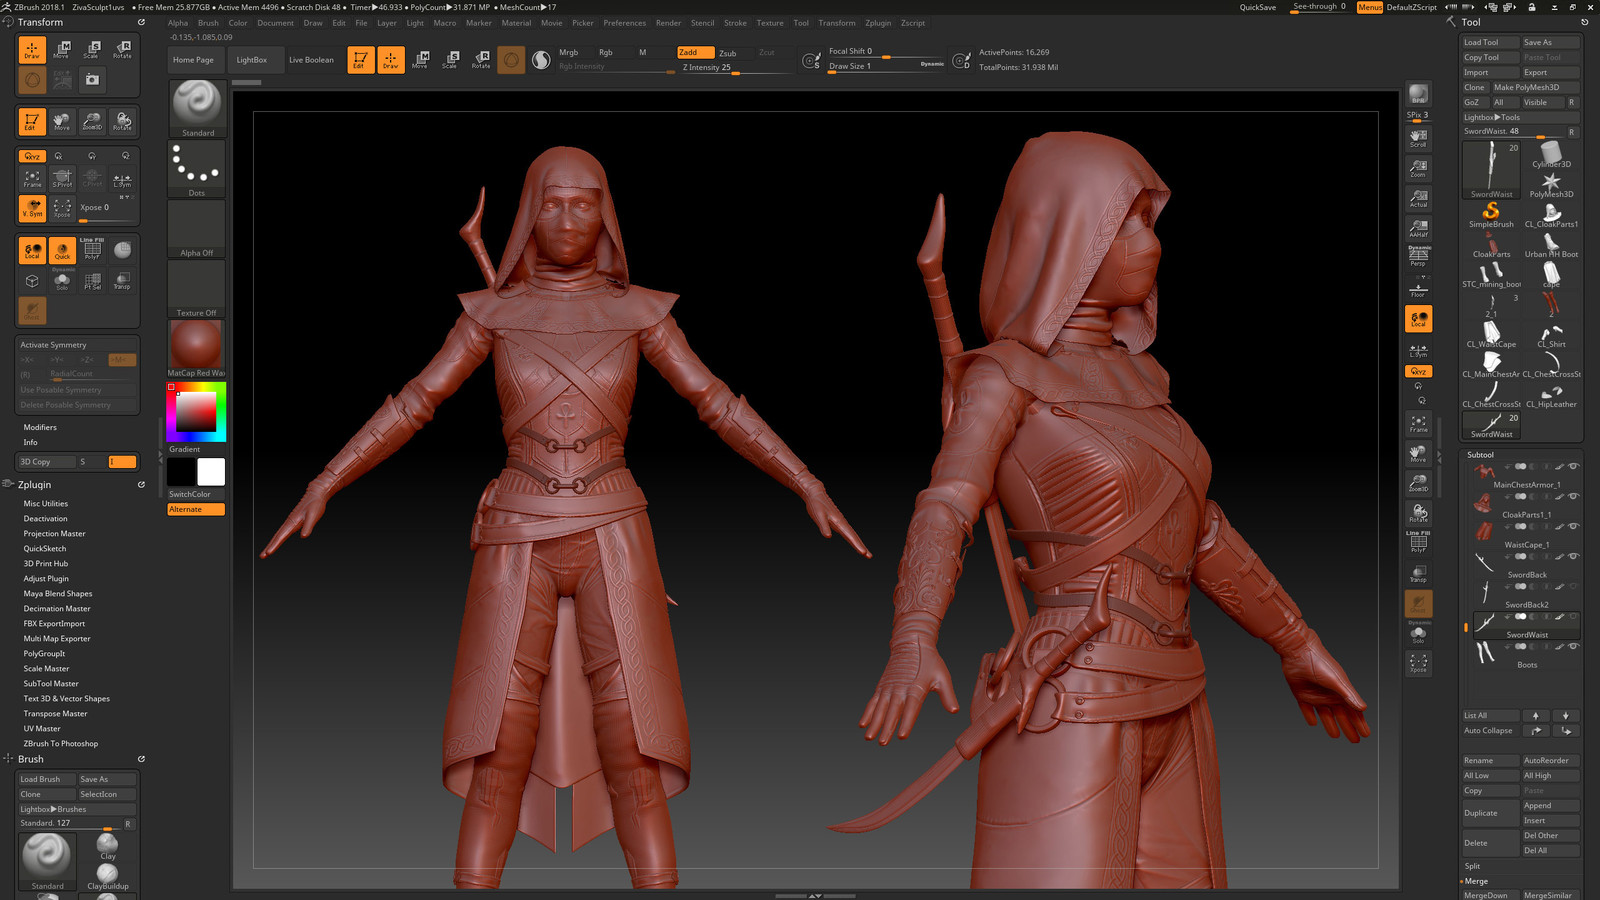This screenshot has width=1600, height=900.
Task: Toggle the Persp perspective view
Action: (1418, 256)
